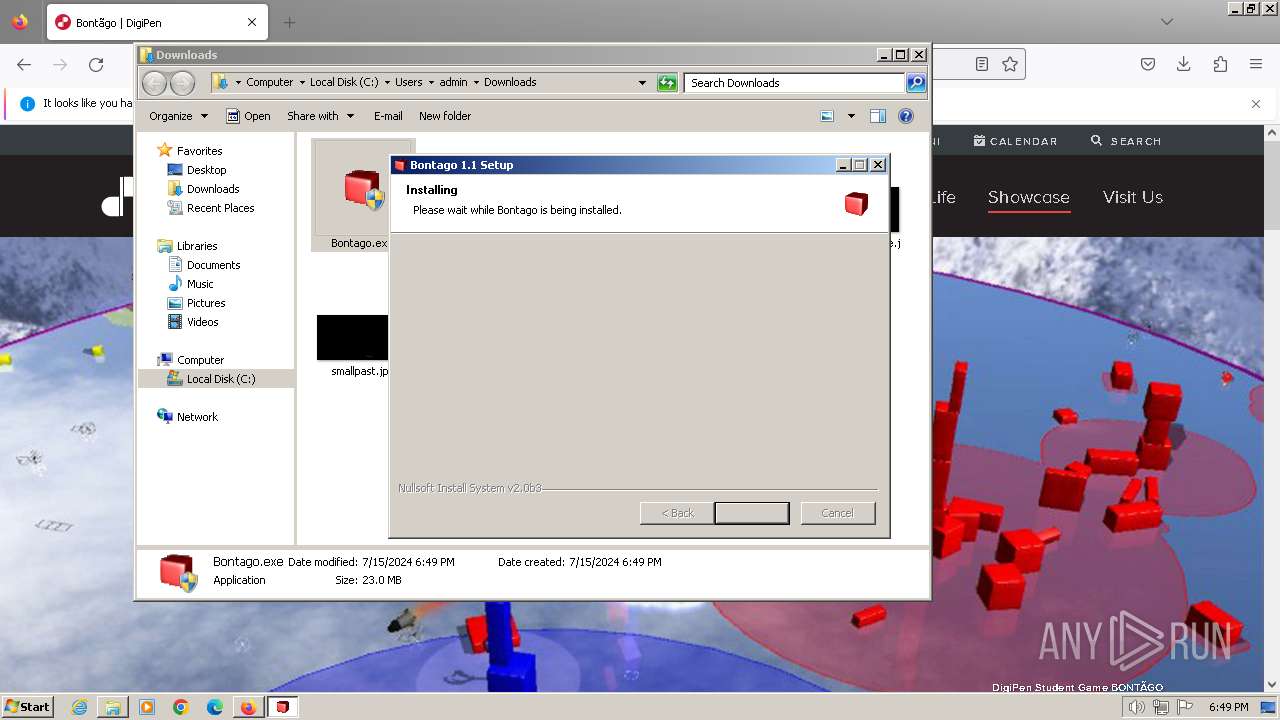
Task: Open a new Firefox tab with plus
Action: pos(289,22)
